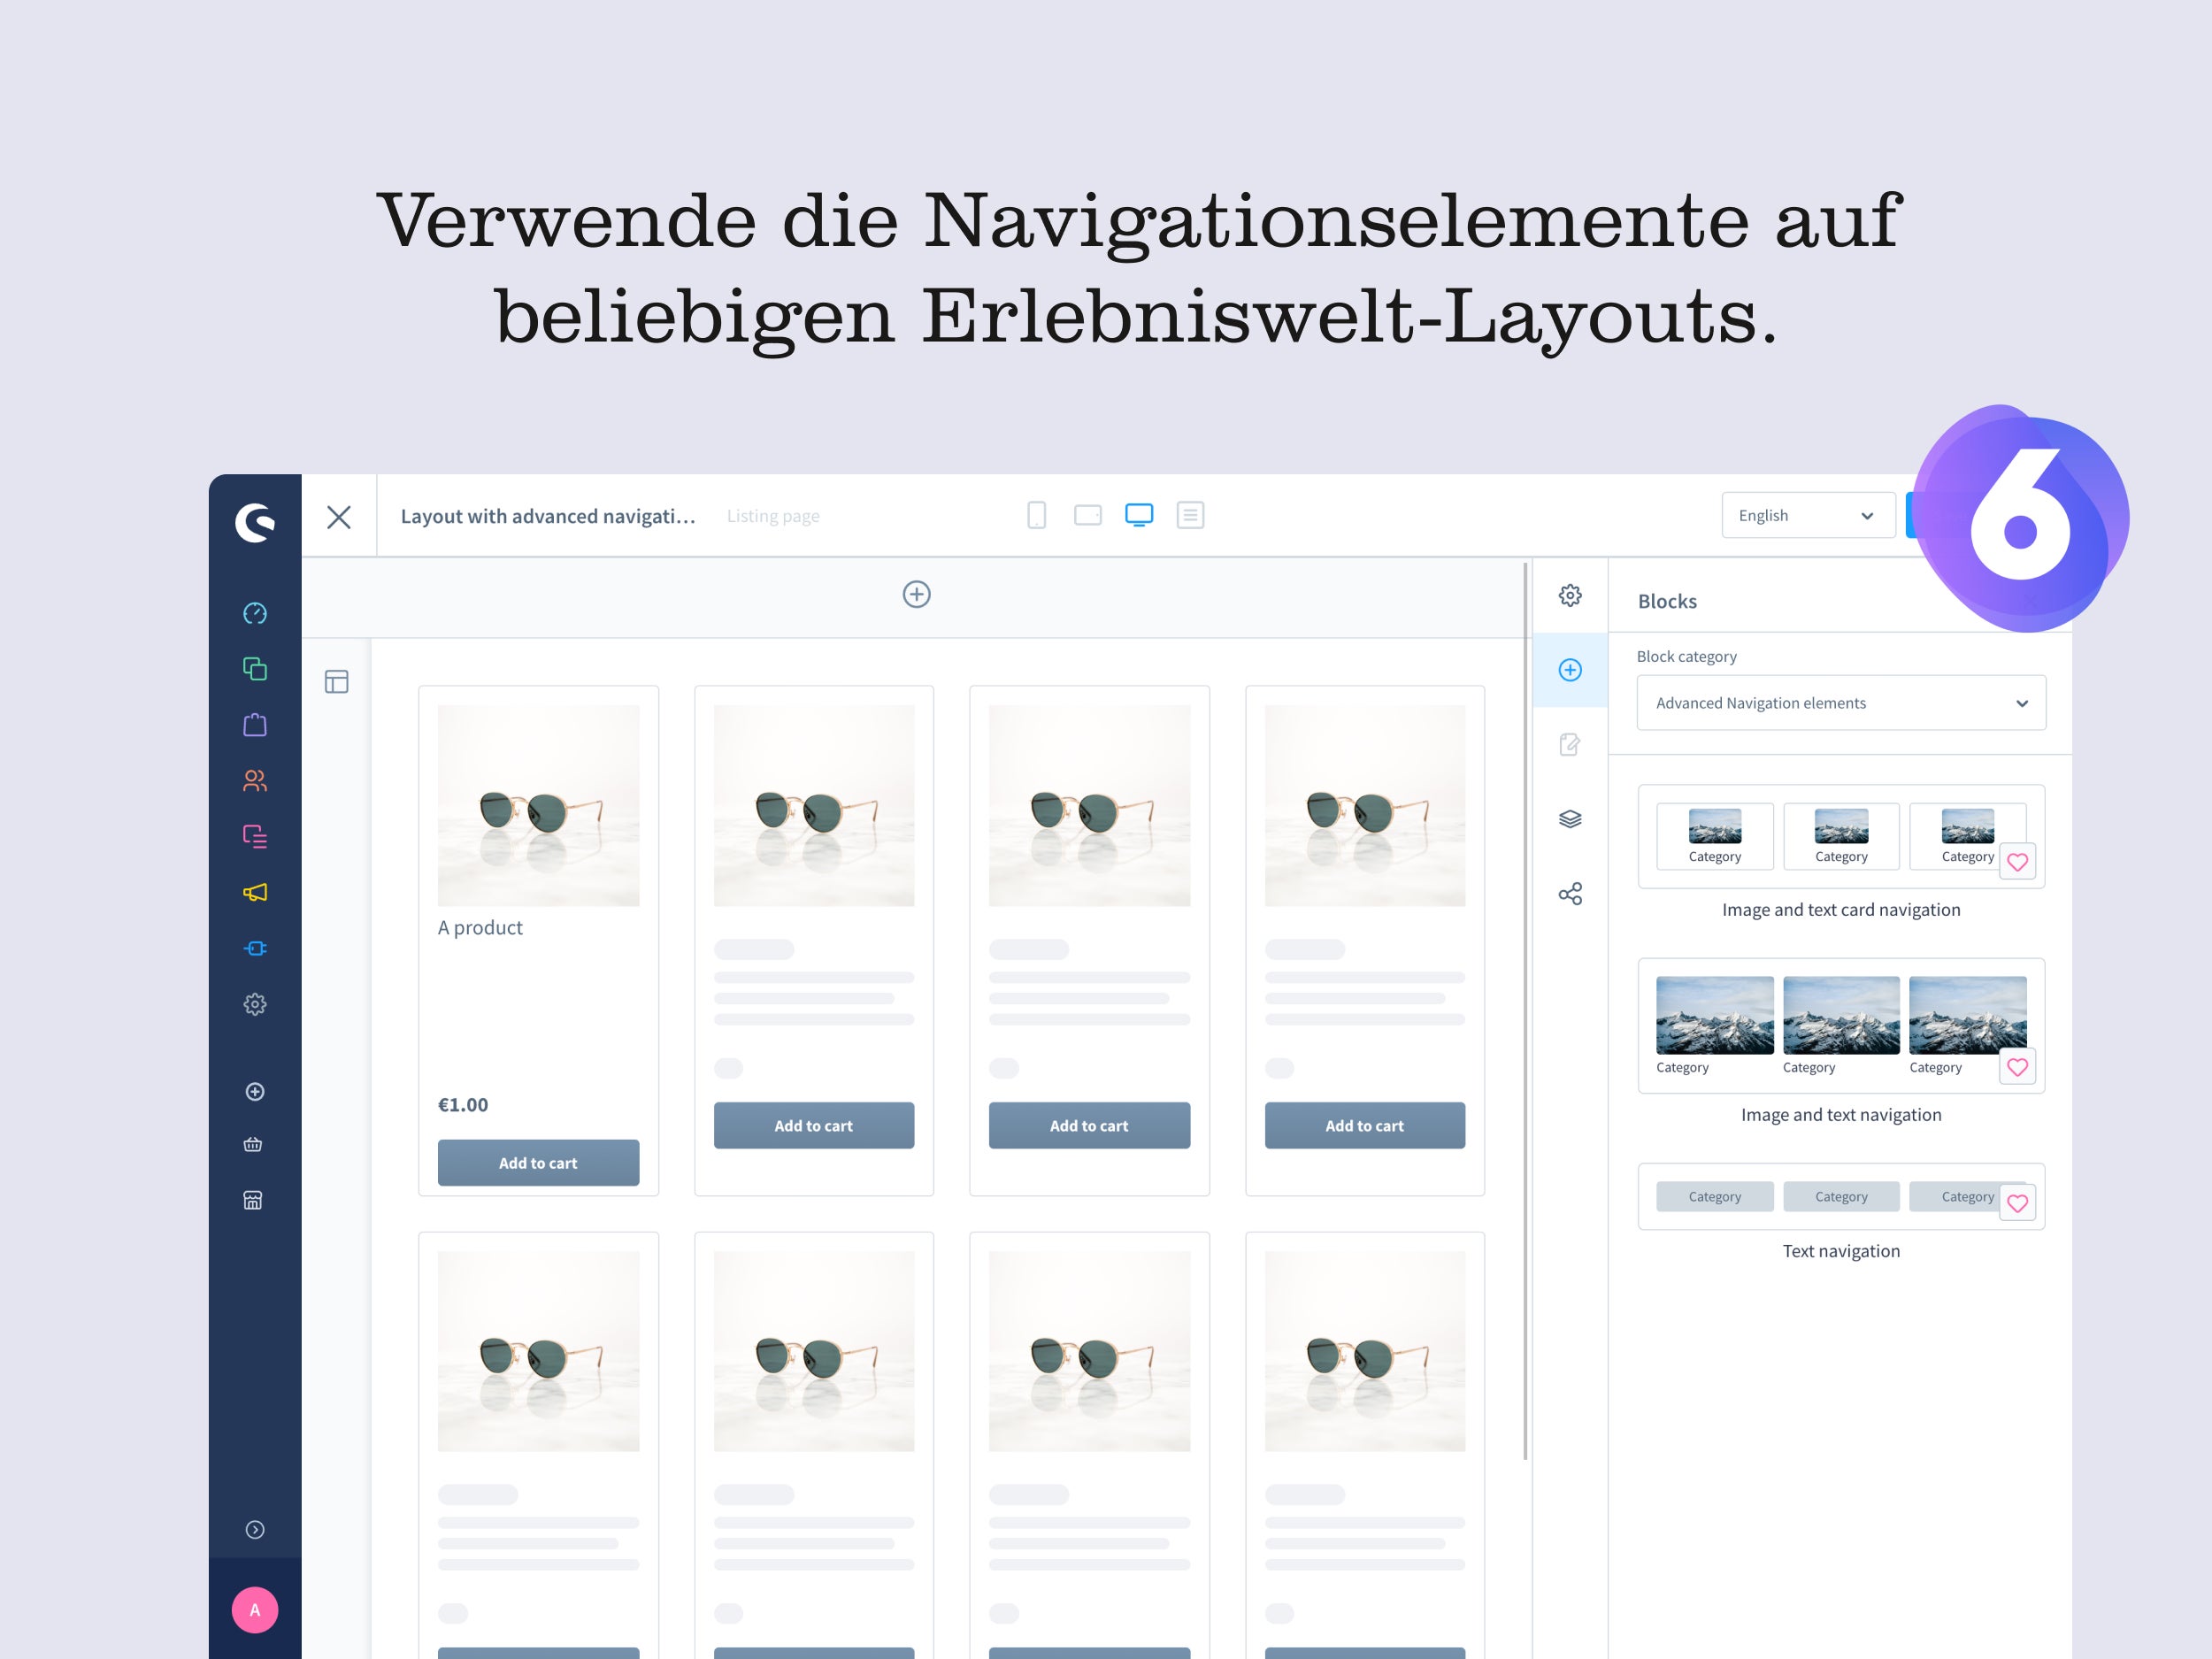This screenshot has height=1659, width=2212.
Task: Click the section layout icon
Action: 337,682
